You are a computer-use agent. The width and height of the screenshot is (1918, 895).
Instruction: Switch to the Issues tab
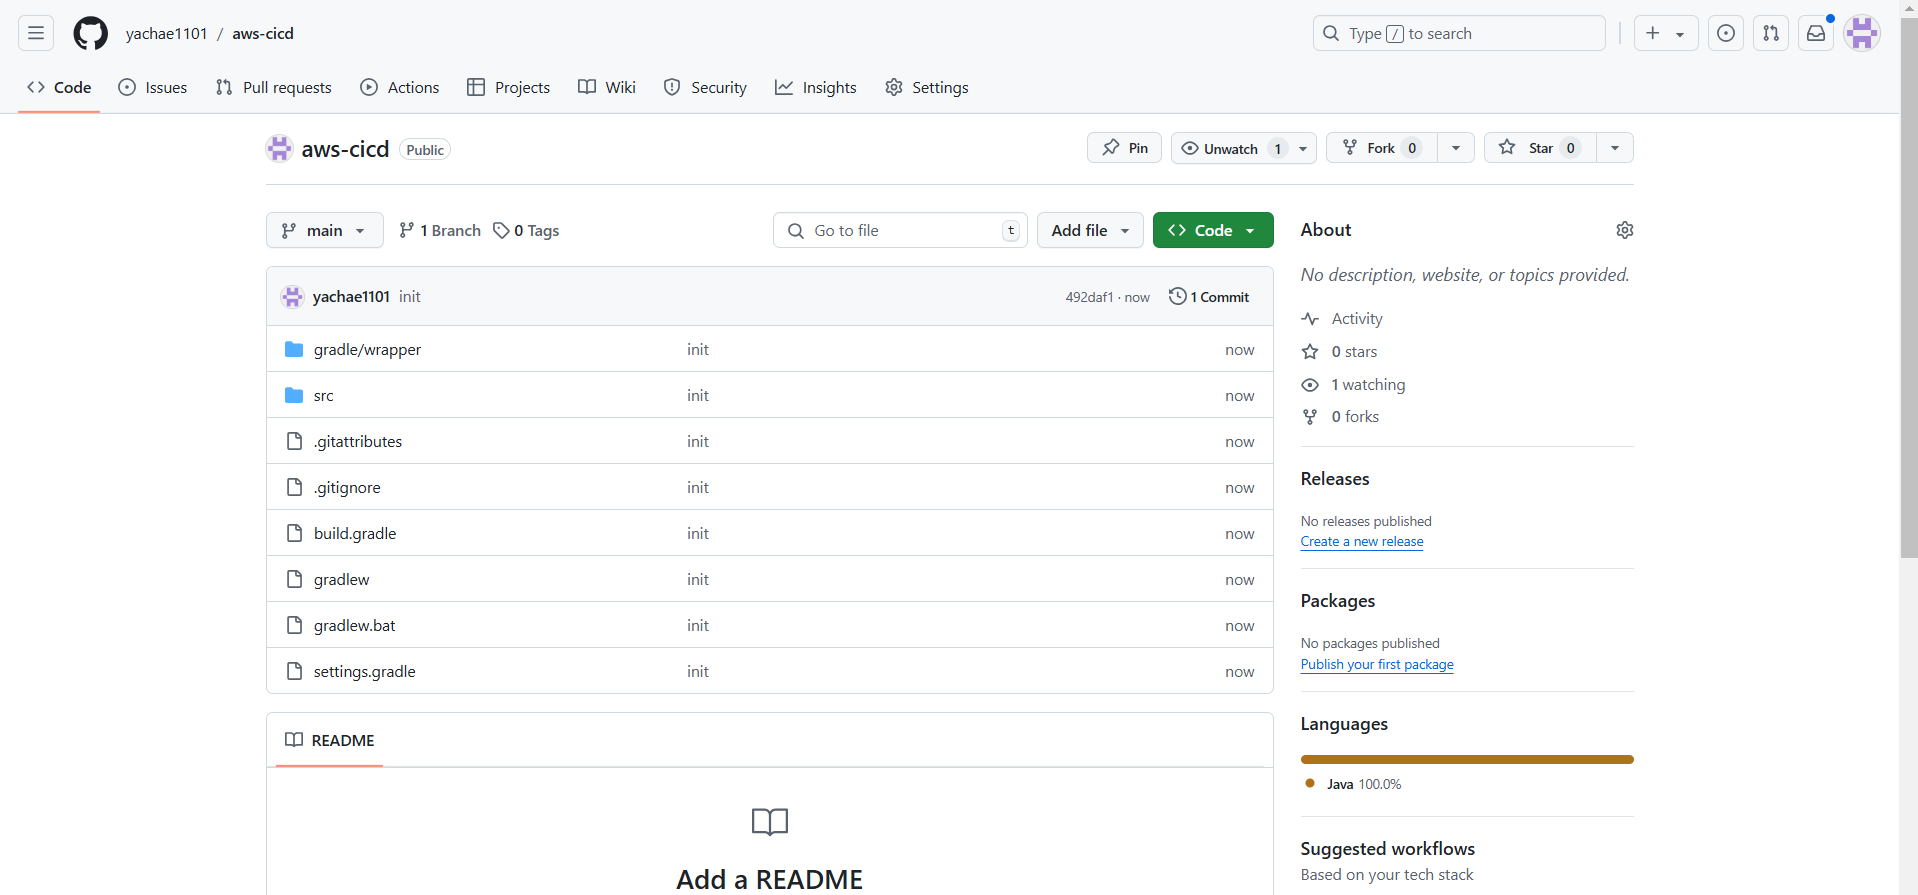pyautogui.click(x=153, y=87)
